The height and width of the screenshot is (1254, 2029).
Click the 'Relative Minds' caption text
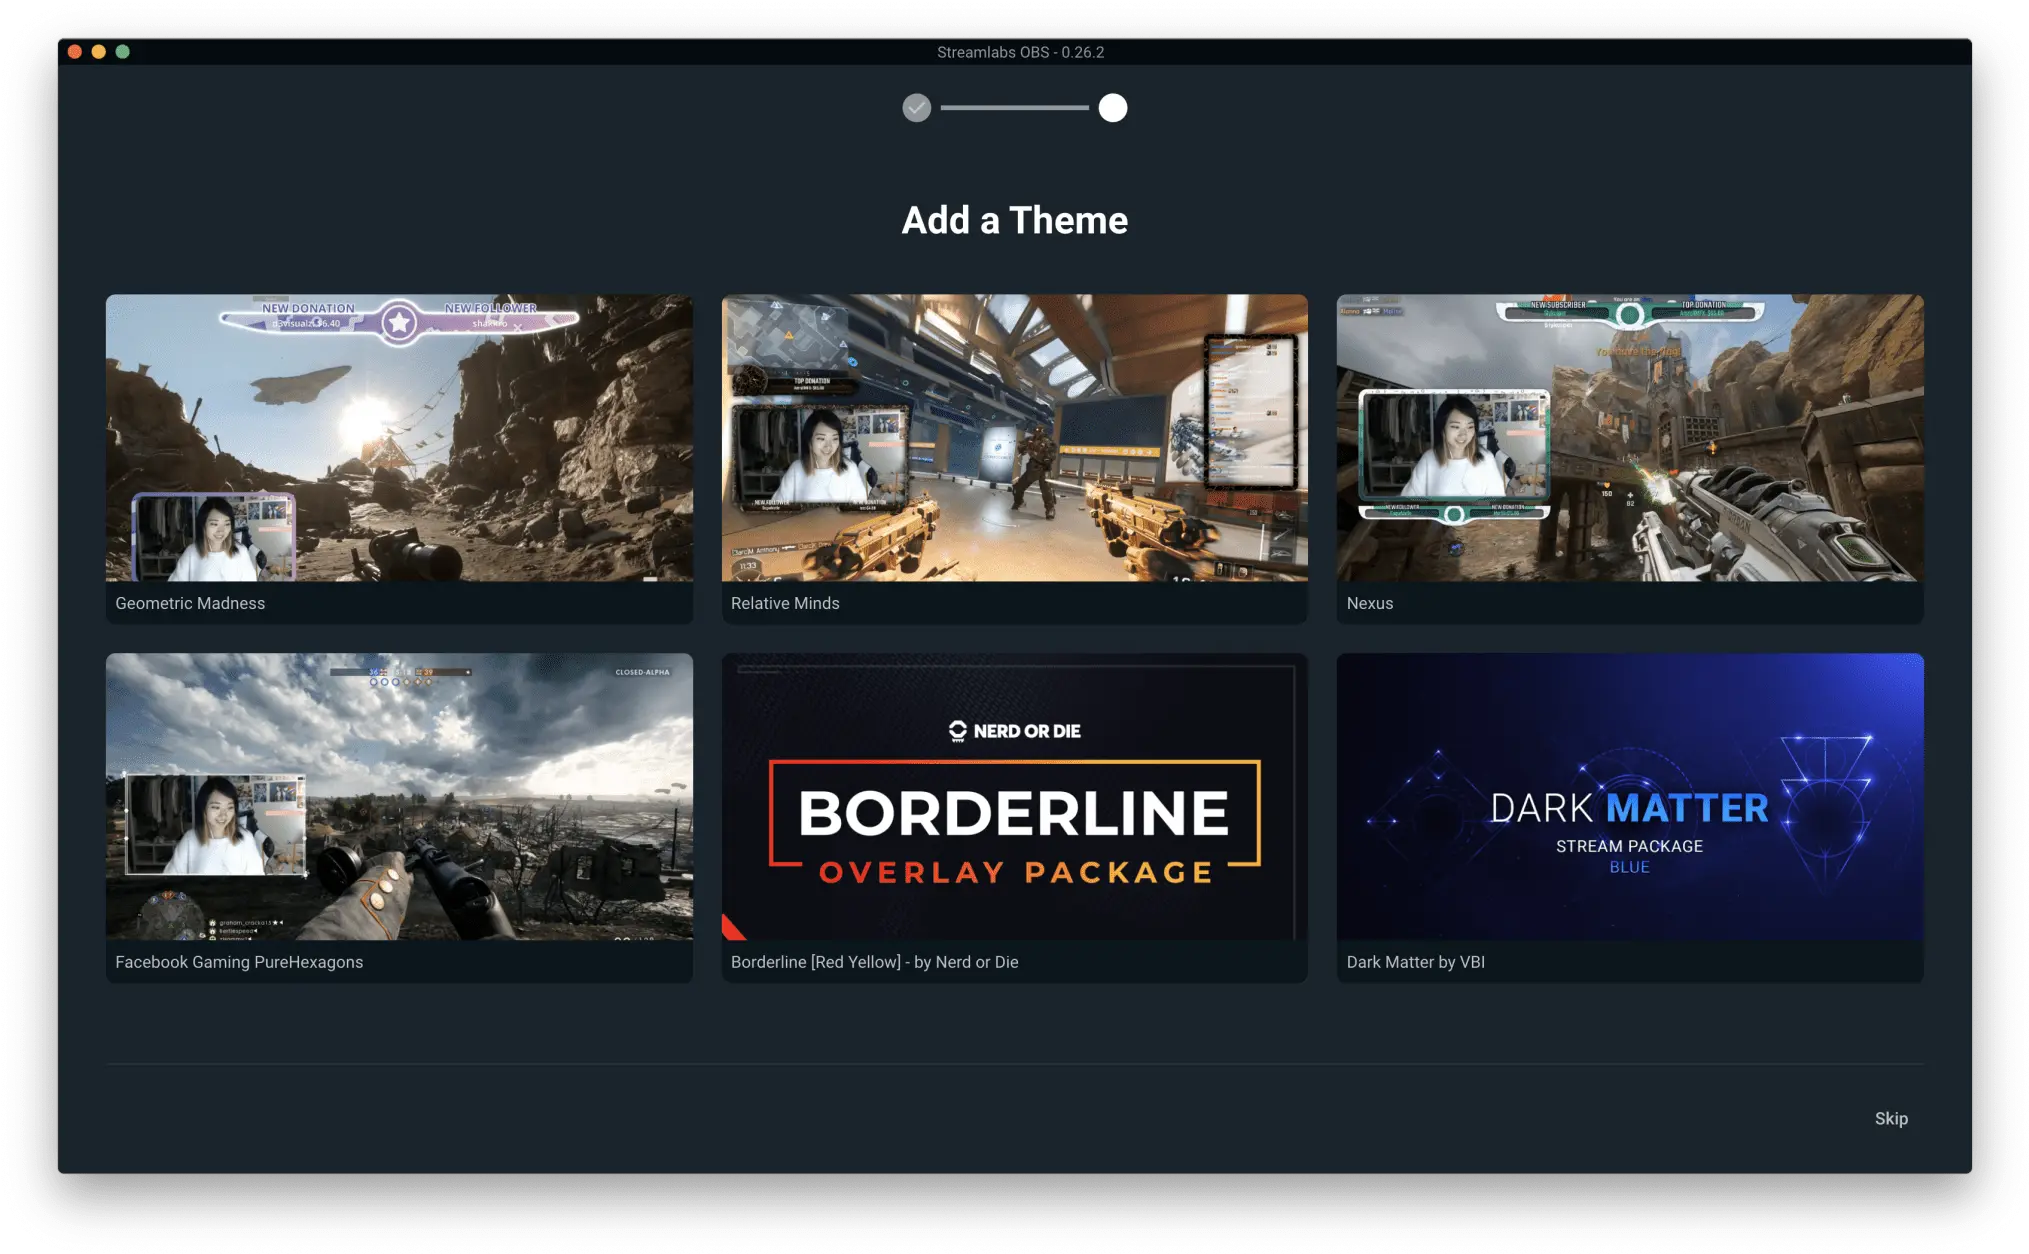[x=785, y=603]
